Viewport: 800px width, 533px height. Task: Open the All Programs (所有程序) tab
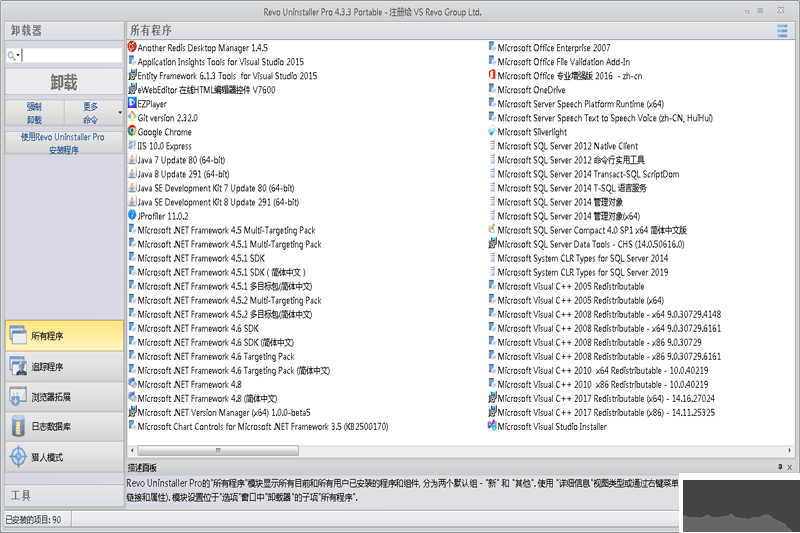[64, 336]
